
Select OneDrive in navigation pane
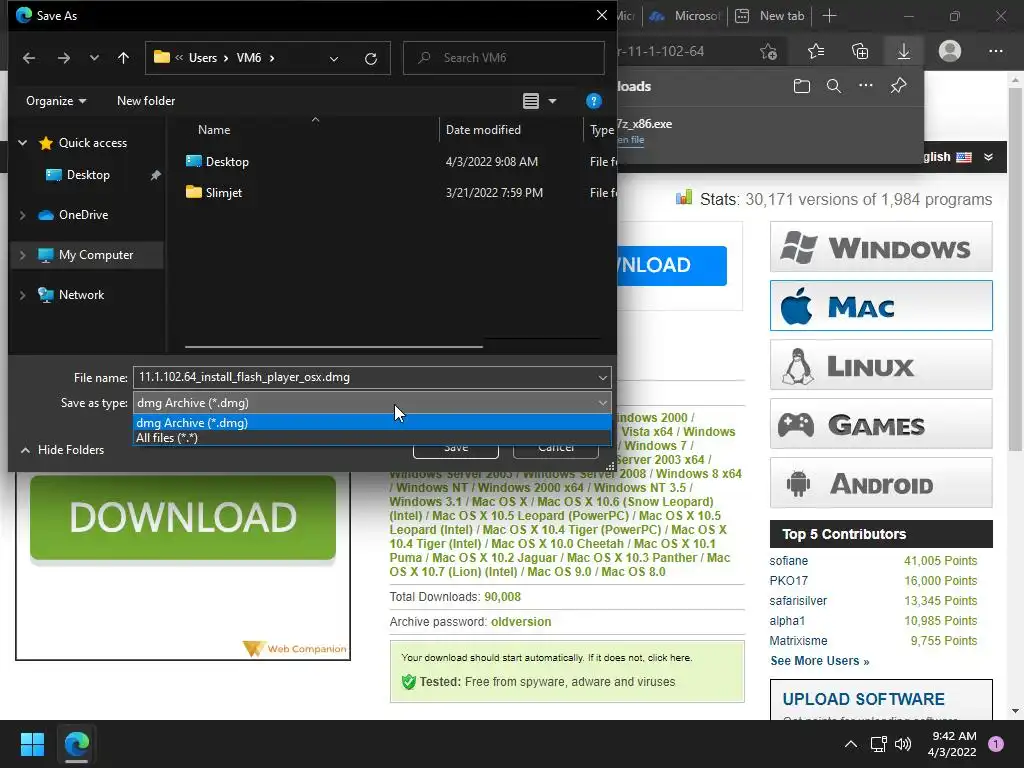coord(83,215)
